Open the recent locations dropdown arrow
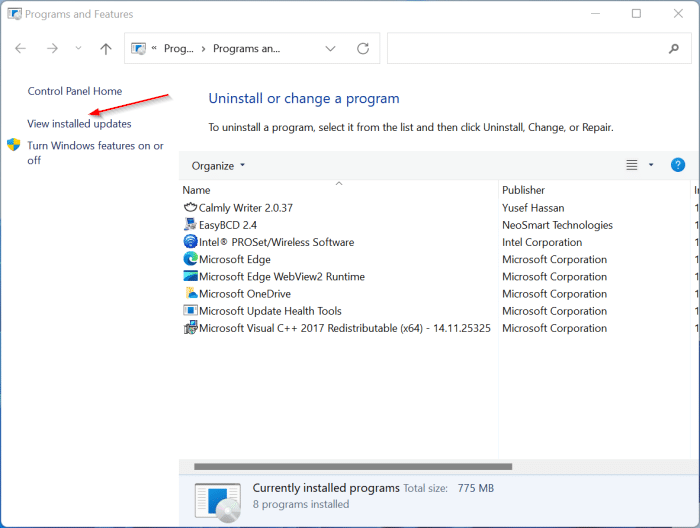This screenshot has width=700, height=528. (x=78, y=48)
